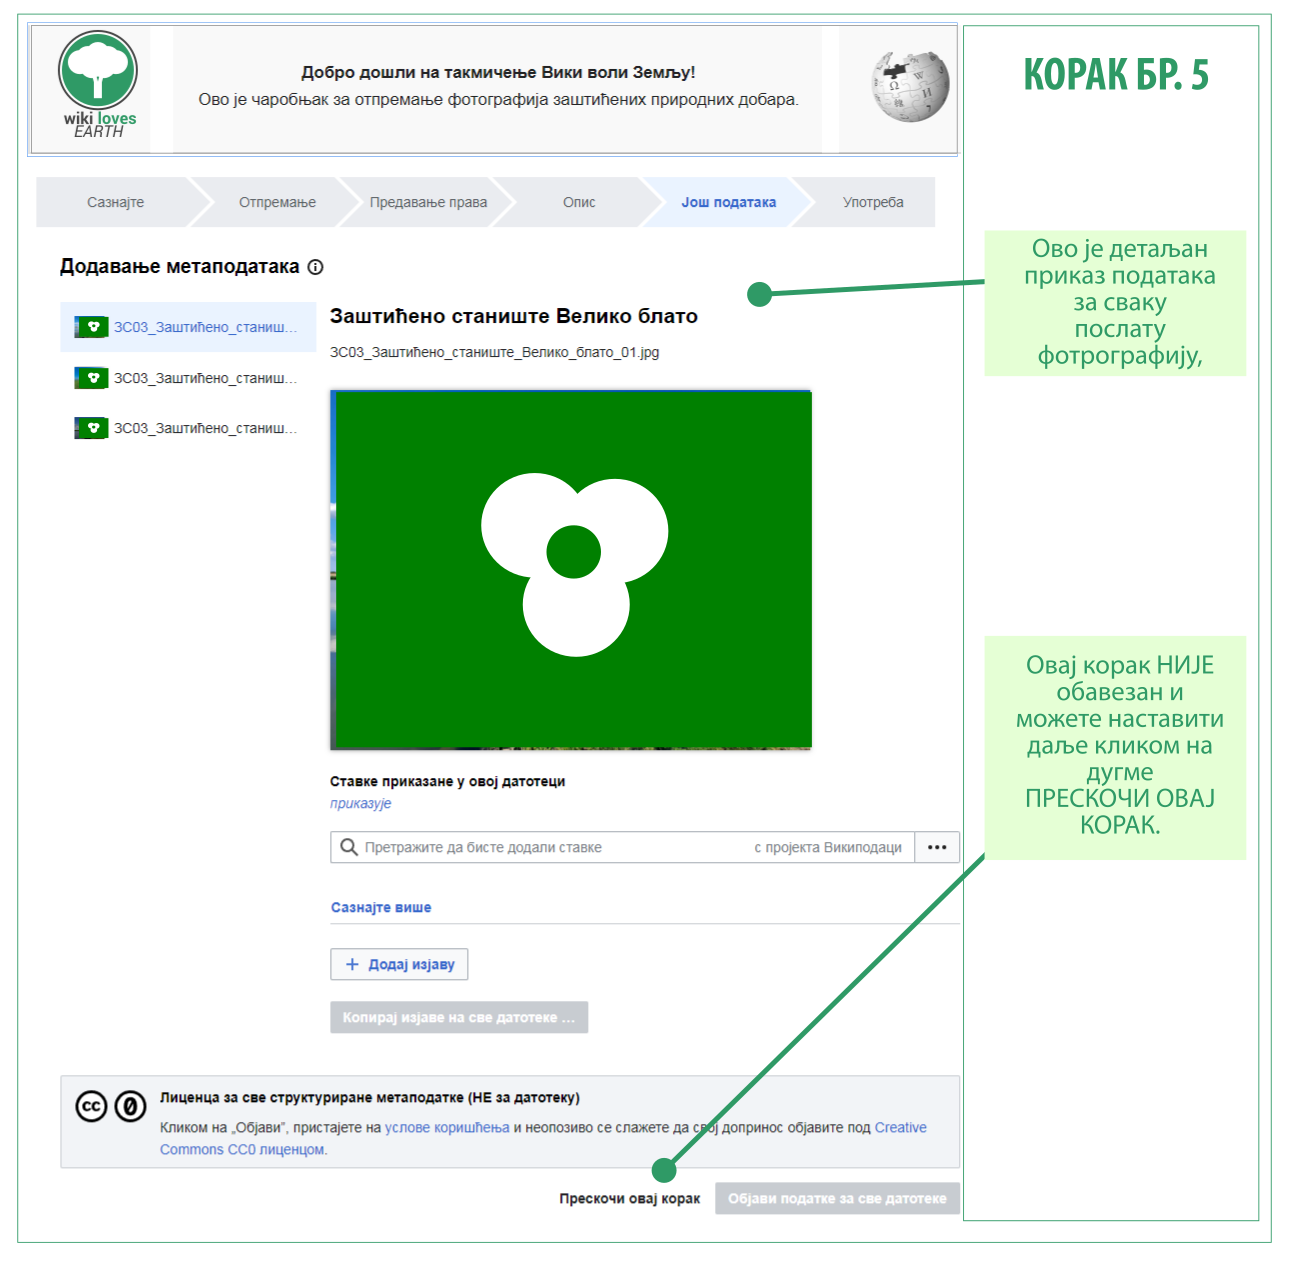Open the three-dots menu next to Википодаци
This screenshot has height=1265, width=1289.
point(937,847)
